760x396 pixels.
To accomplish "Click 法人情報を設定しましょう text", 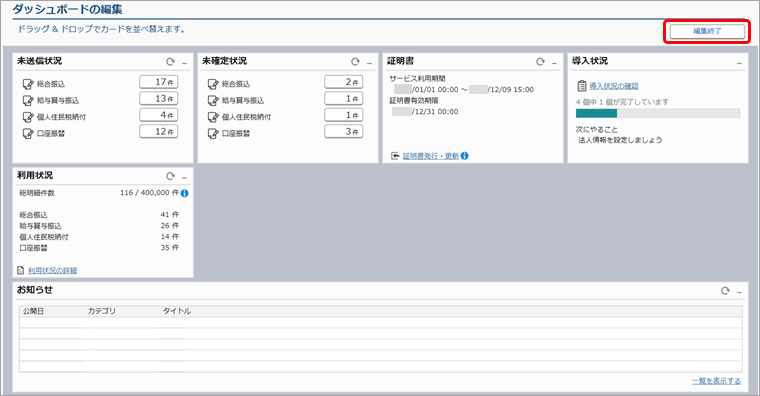I will [x=620, y=140].
